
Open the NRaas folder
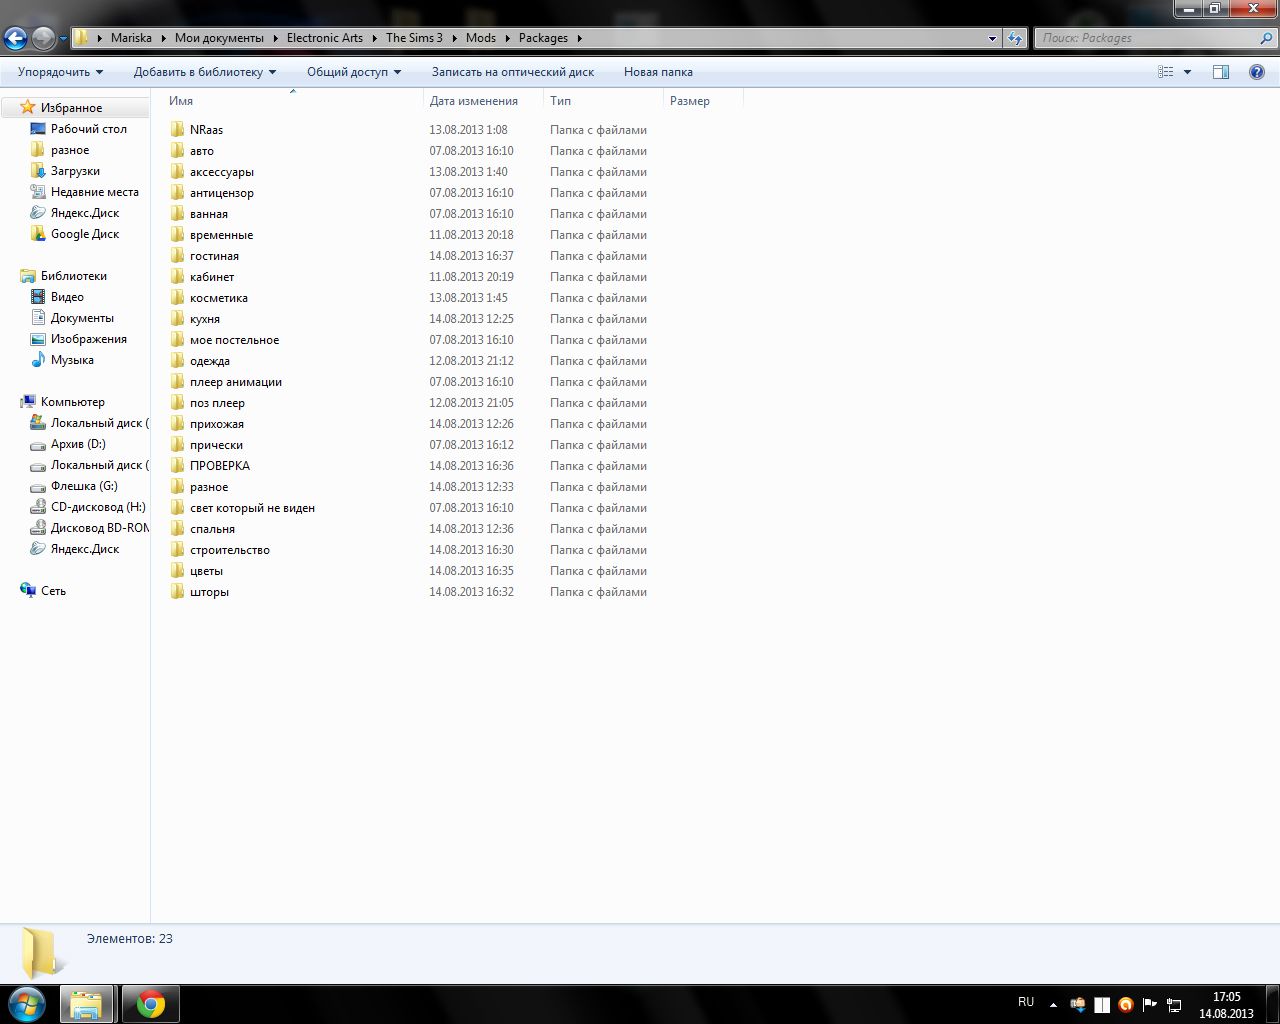(206, 130)
